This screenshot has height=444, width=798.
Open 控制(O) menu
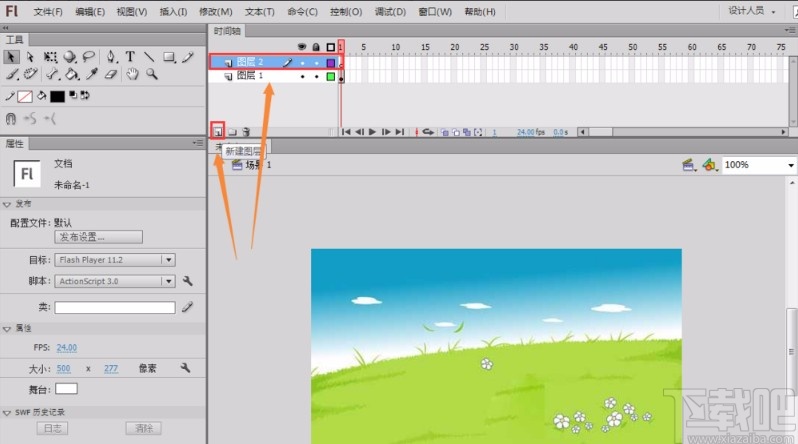pyautogui.click(x=346, y=11)
